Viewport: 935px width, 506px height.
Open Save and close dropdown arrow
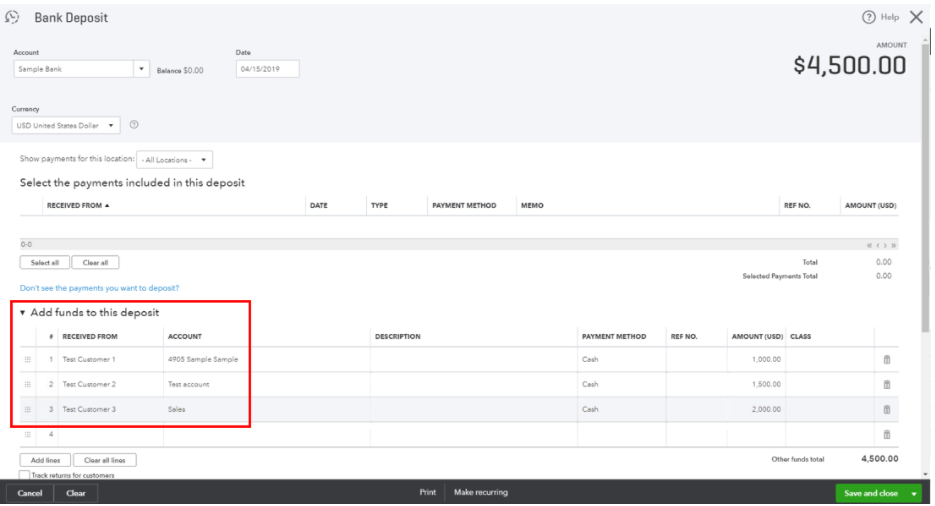click(x=914, y=493)
